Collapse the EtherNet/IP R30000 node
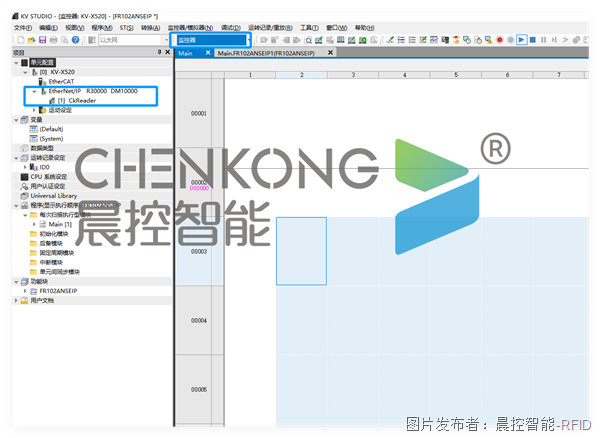 pos(34,91)
